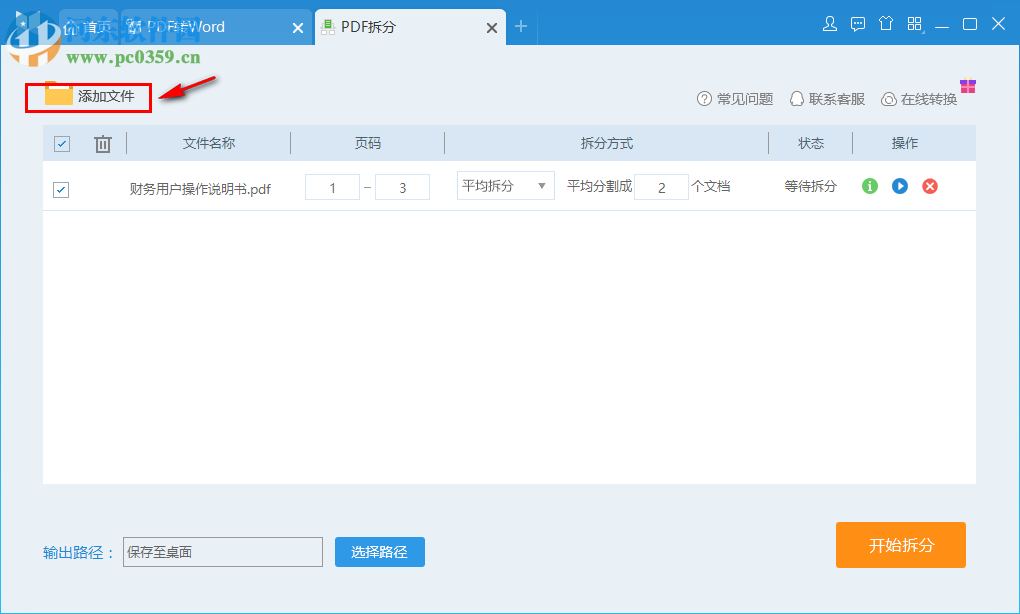The image size is (1020, 614).
Task: Open the 平均拆分 split mode dropdown
Action: (x=505, y=185)
